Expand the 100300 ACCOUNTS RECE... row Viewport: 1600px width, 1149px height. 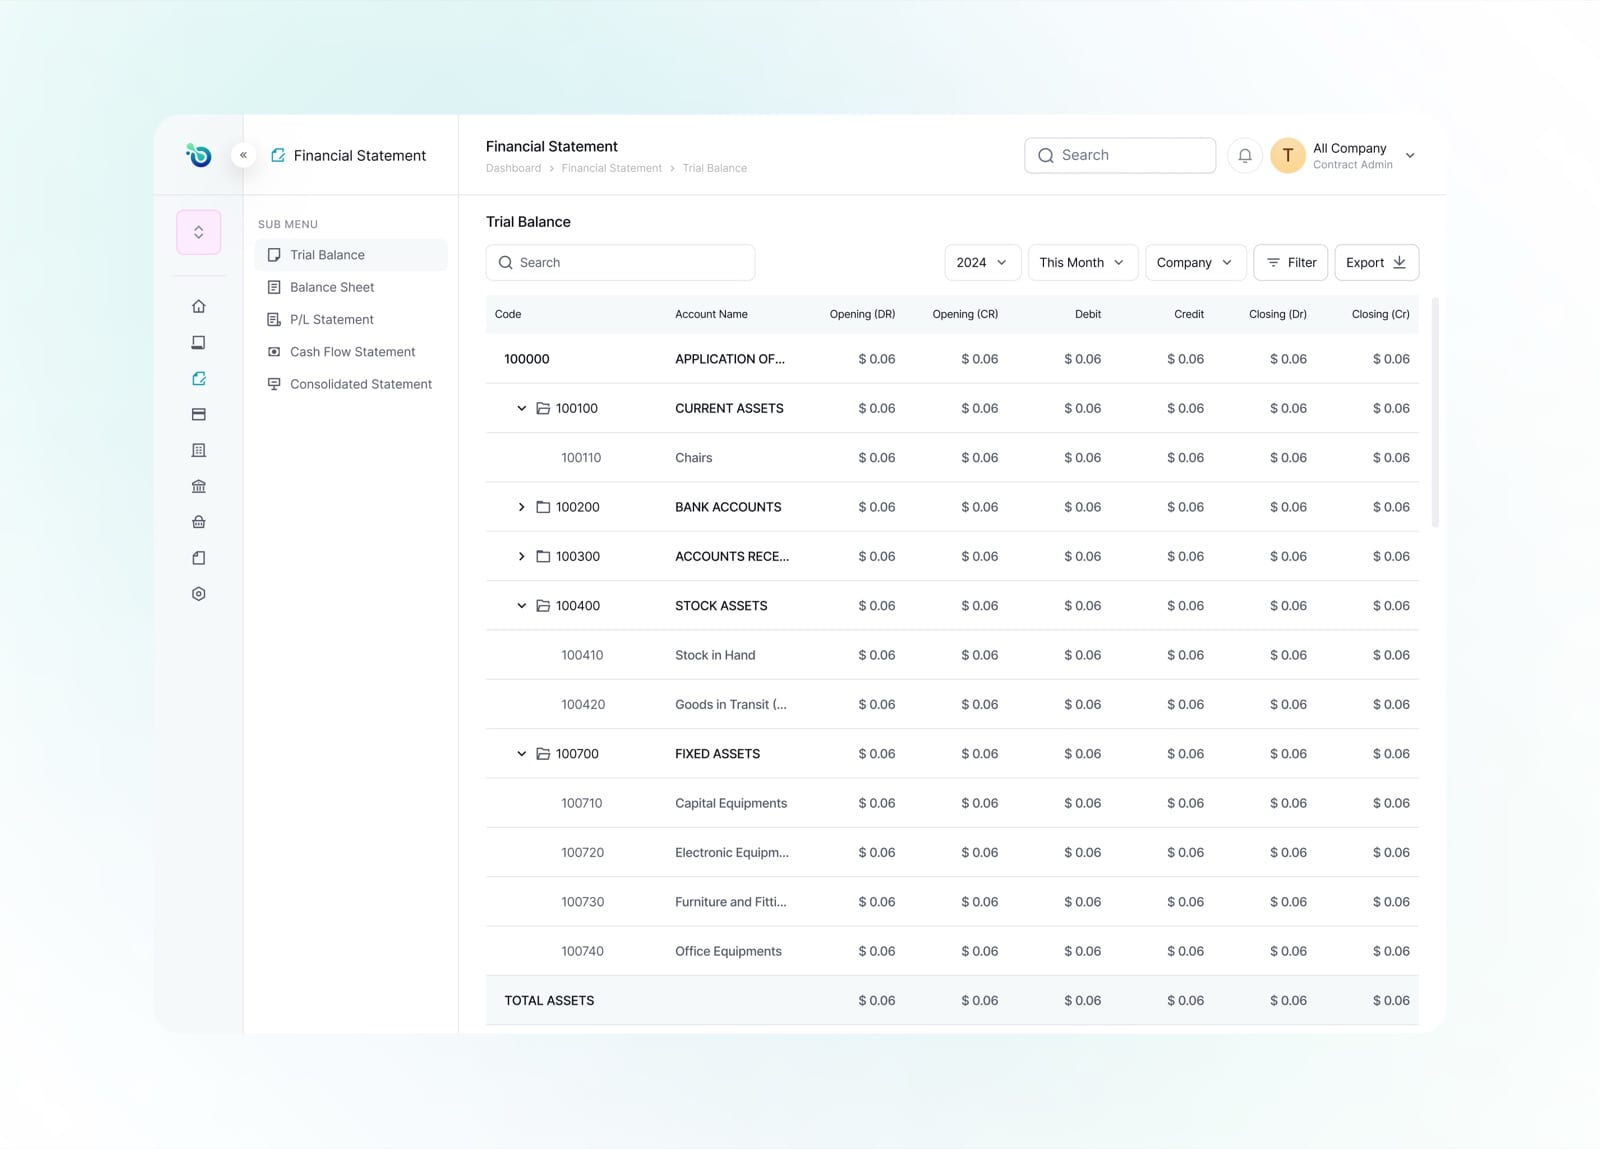(x=521, y=556)
